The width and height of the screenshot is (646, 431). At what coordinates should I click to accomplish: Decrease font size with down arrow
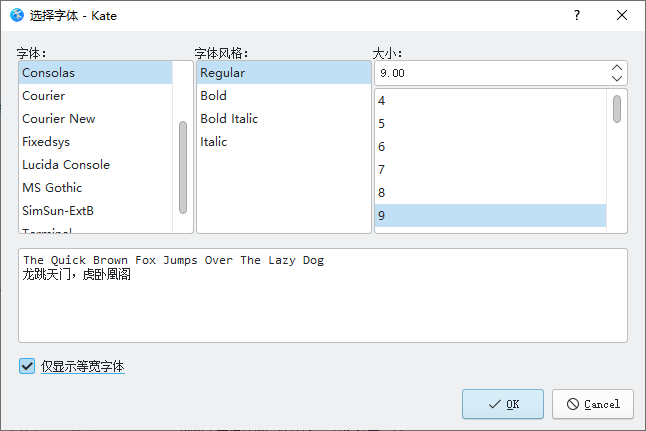pyautogui.click(x=617, y=79)
